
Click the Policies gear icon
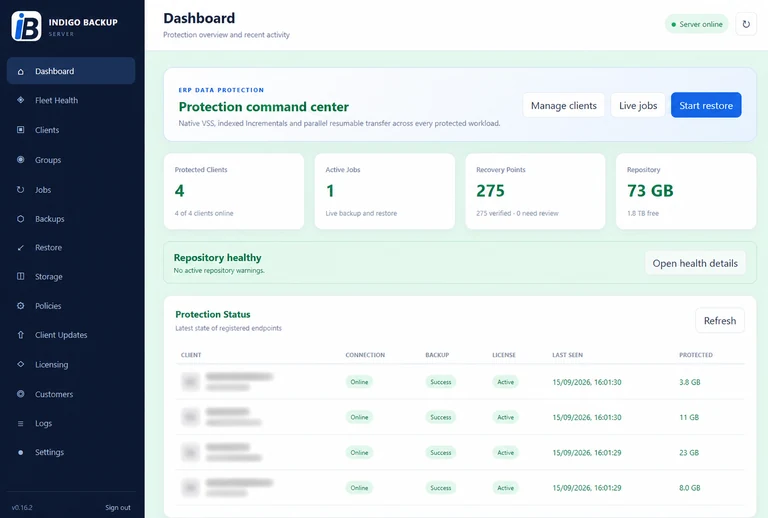click(x=21, y=306)
